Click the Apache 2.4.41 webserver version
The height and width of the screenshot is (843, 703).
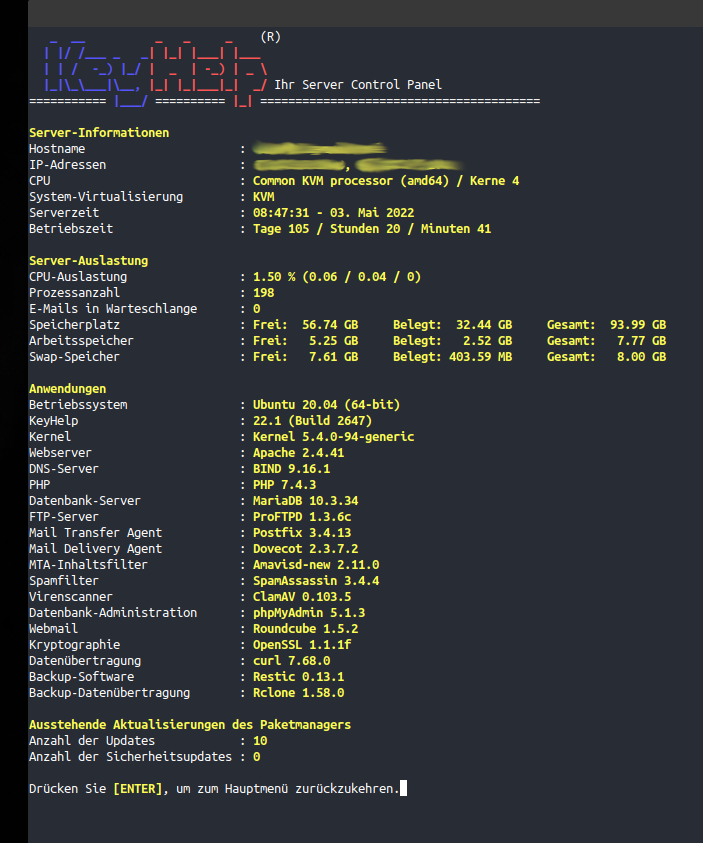pos(299,453)
